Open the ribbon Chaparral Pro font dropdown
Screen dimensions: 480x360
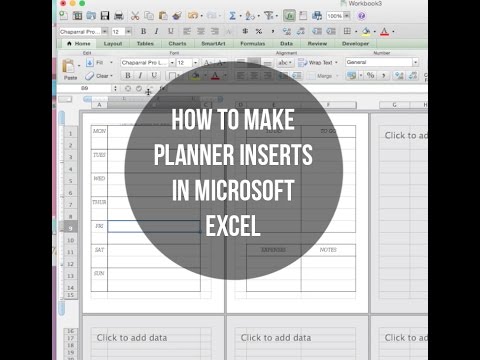click(172, 63)
